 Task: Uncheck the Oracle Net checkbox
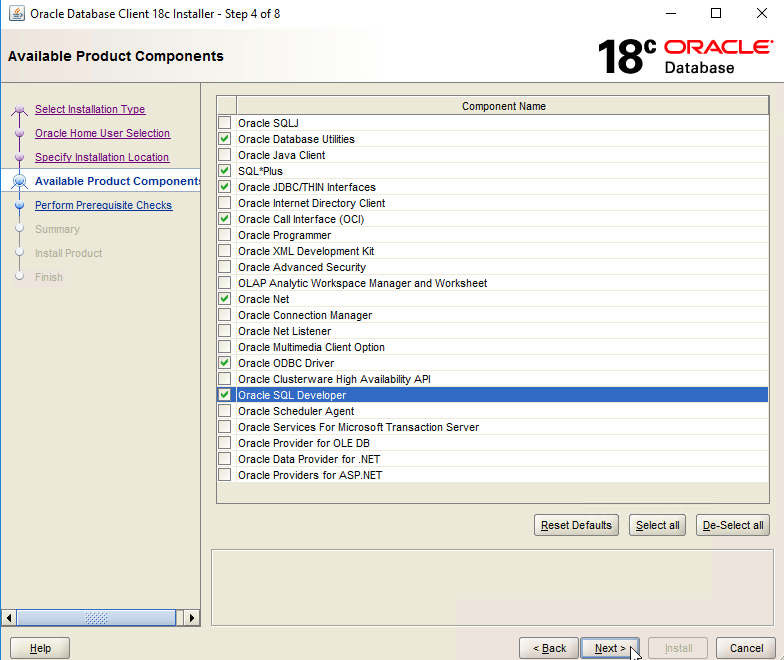(x=224, y=298)
